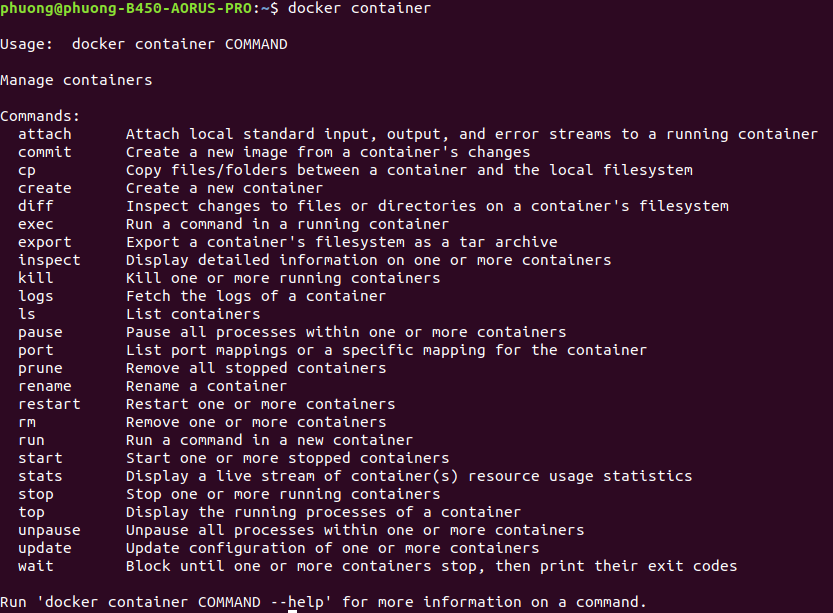This screenshot has height=613, width=833.
Task: Click the 'commit' command in the list
Action: click(45, 152)
